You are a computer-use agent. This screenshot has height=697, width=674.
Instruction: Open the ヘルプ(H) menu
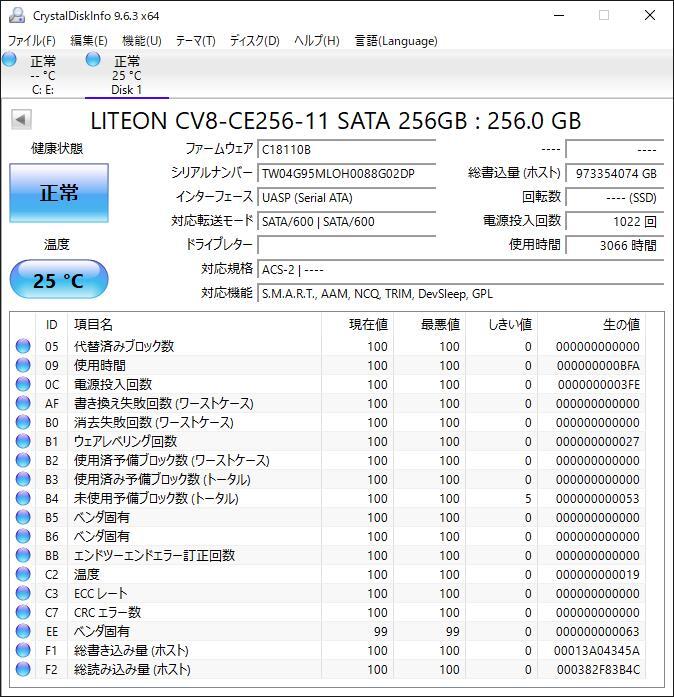pos(317,41)
